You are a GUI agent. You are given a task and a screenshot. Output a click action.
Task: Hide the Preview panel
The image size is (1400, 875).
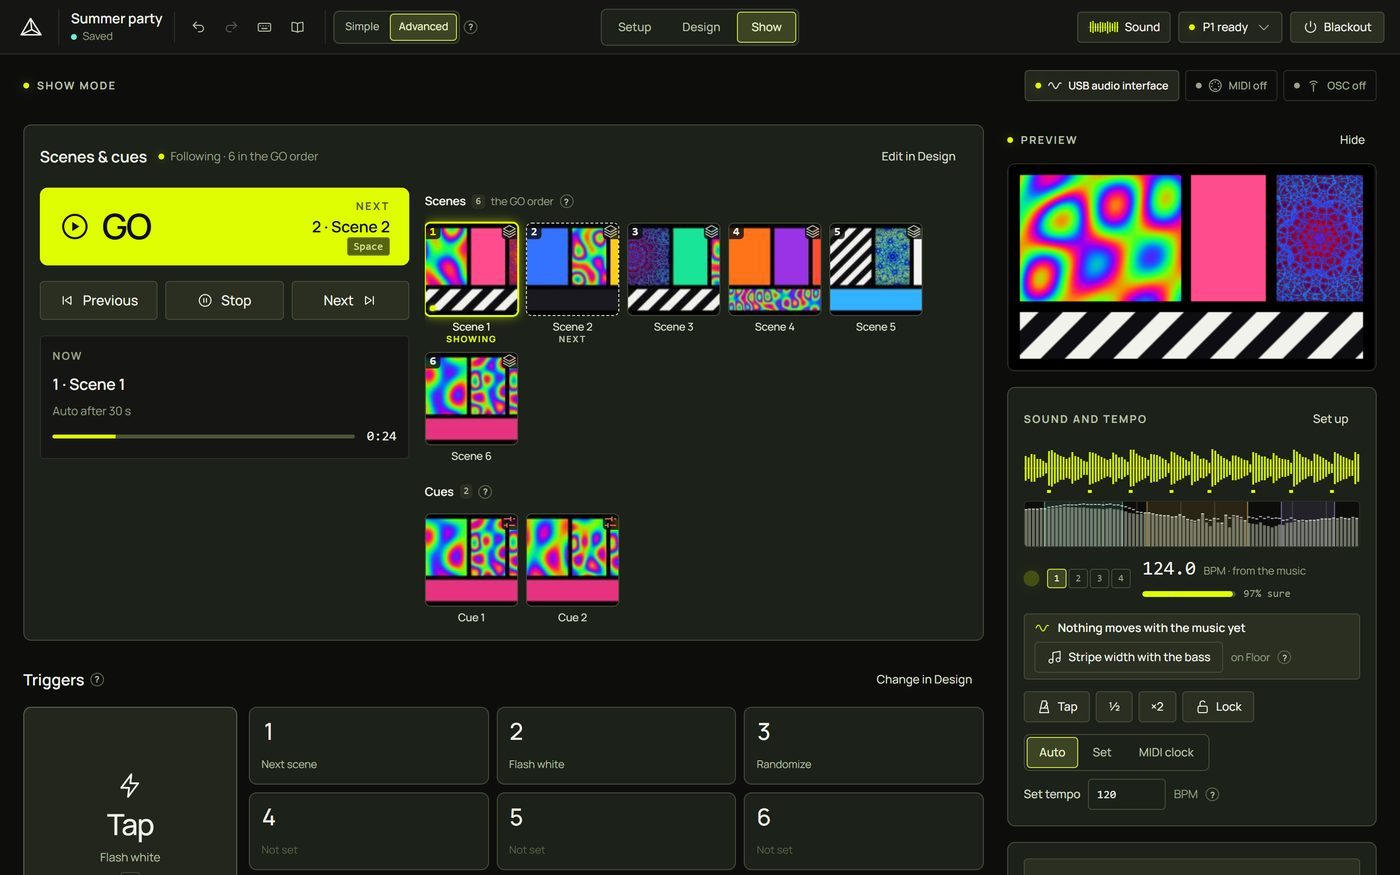point(1352,140)
